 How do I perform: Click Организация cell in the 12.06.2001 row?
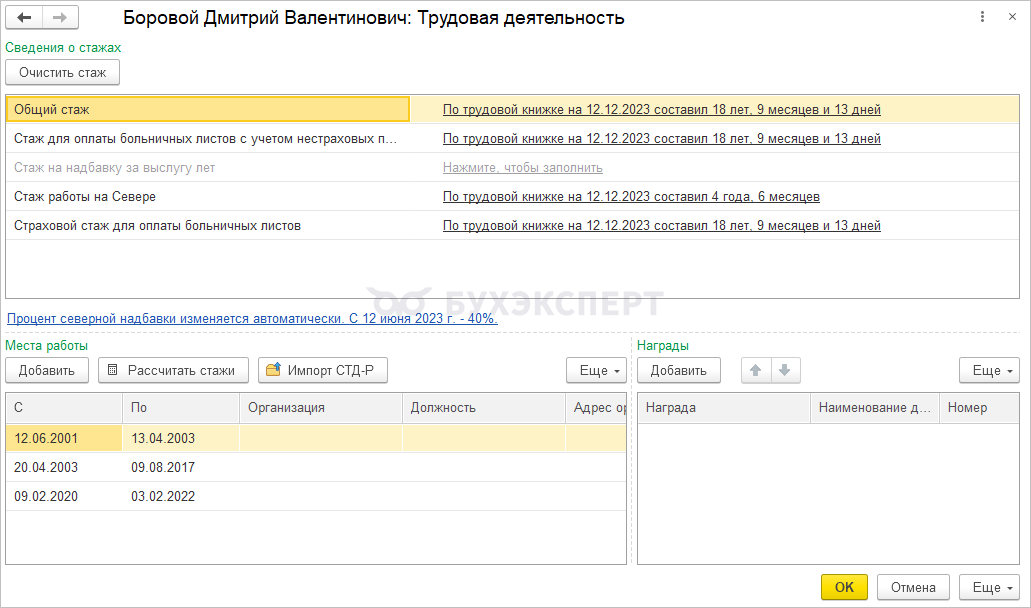click(321, 438)
